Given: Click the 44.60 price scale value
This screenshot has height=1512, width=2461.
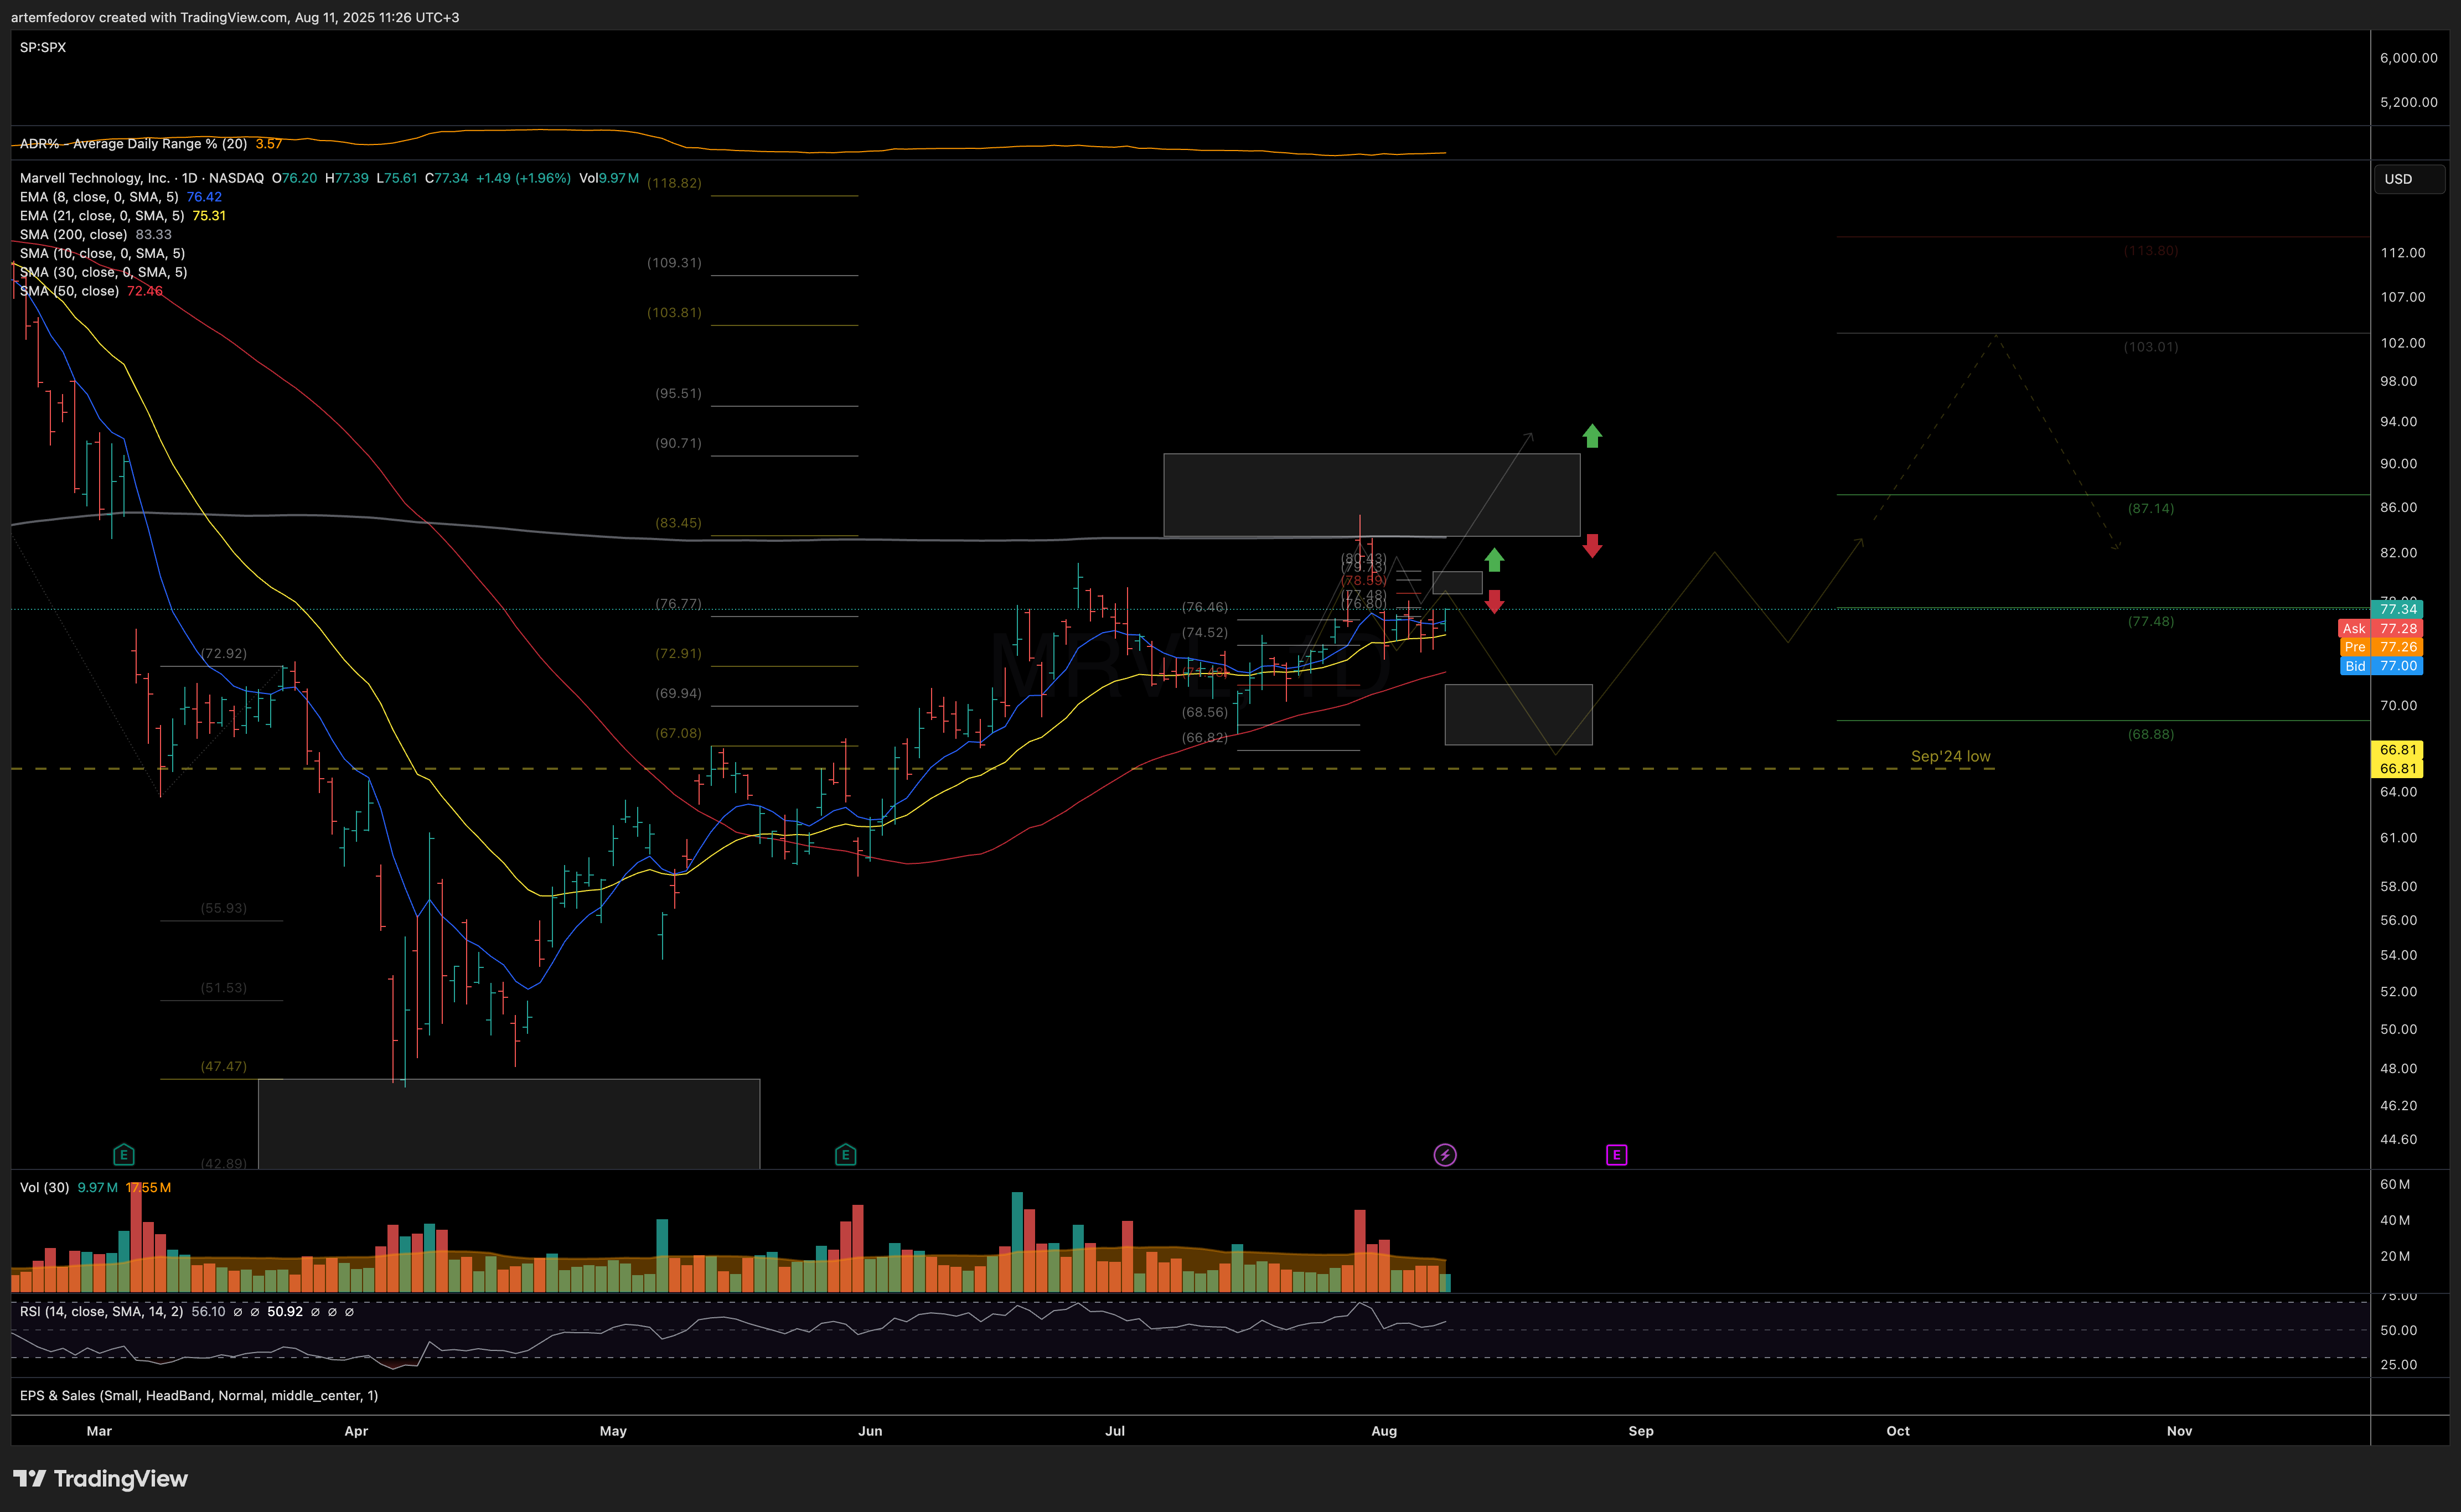Looking at the screenshot, I should pyautogui.click(x=2398, y=1140).
